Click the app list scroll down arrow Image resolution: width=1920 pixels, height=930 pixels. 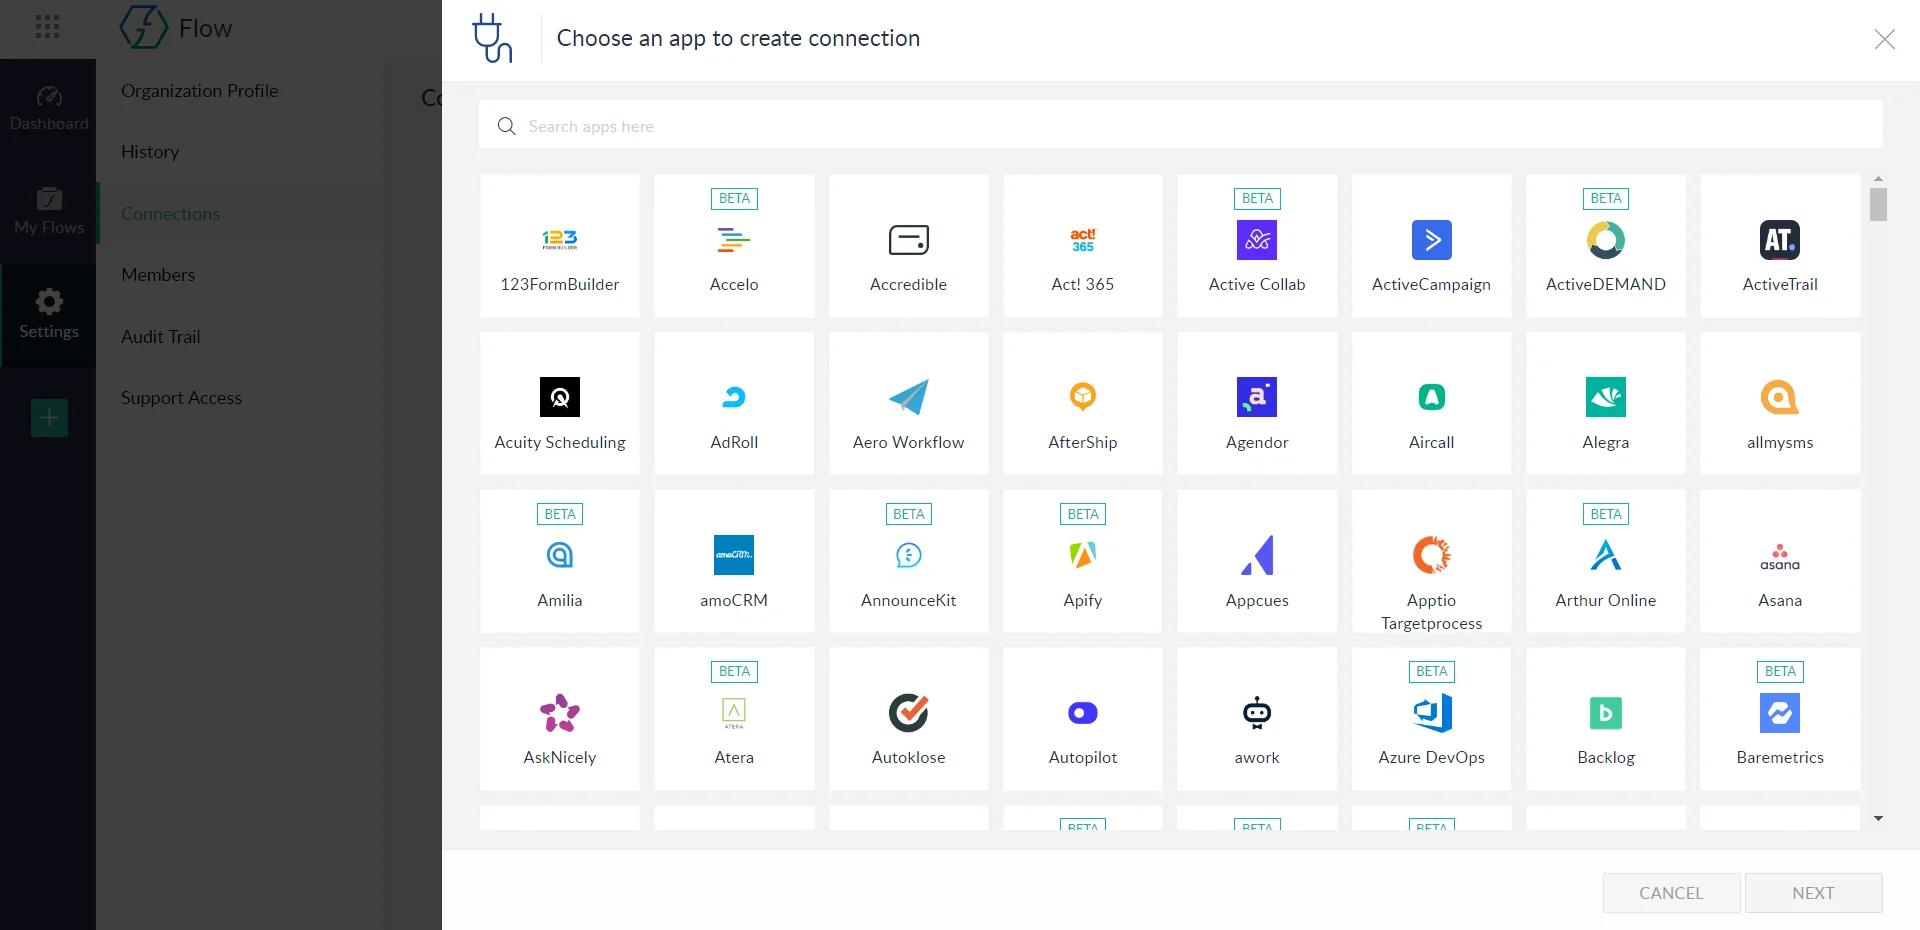point(1878,818)
